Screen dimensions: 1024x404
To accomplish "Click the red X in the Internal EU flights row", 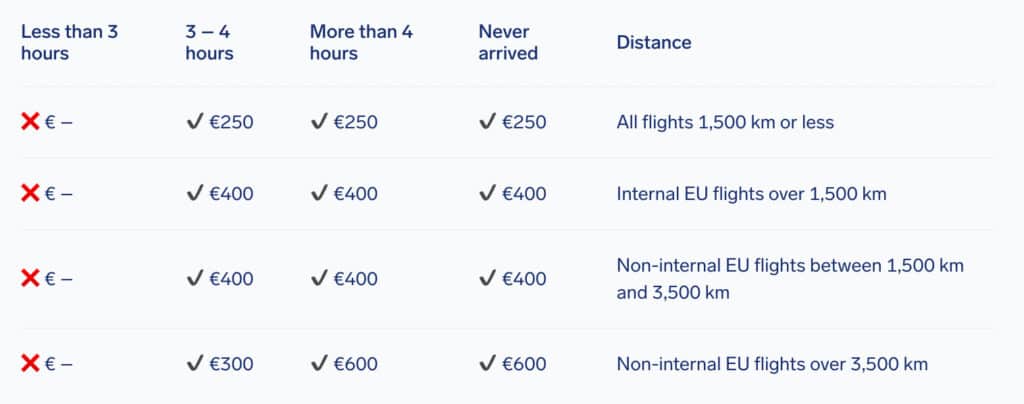I will [x=30, y=193].
